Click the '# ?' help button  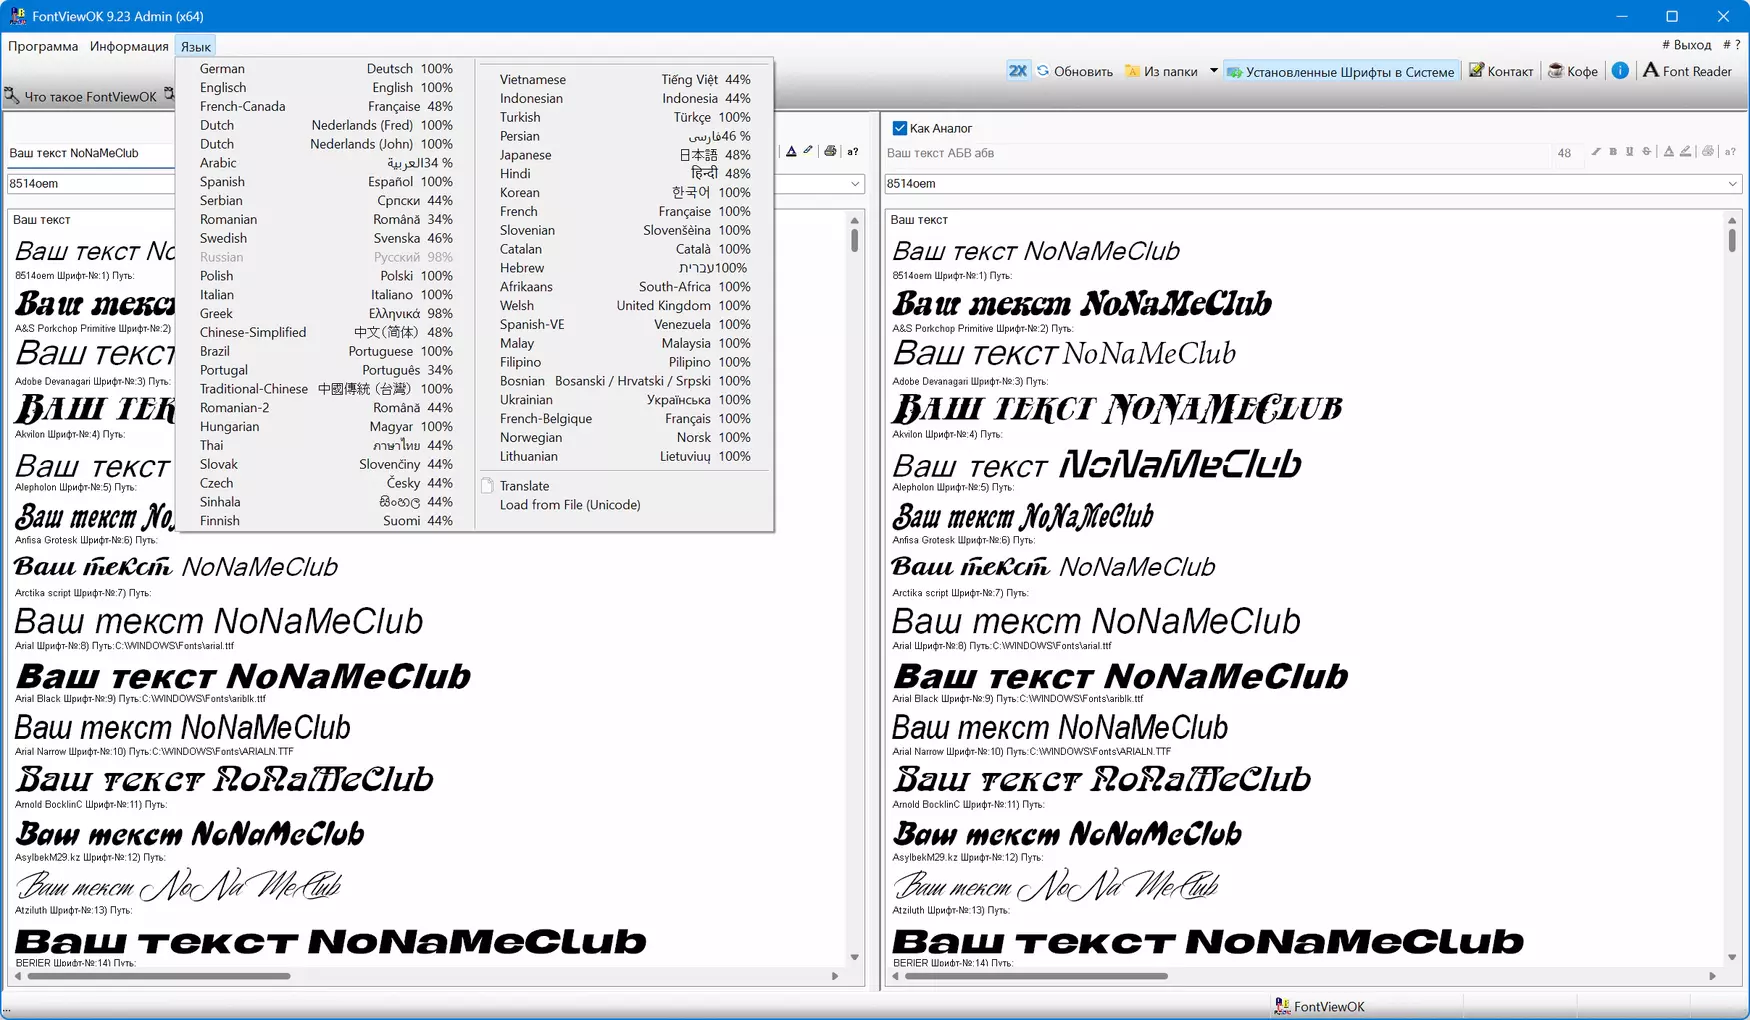[1732, 45]
